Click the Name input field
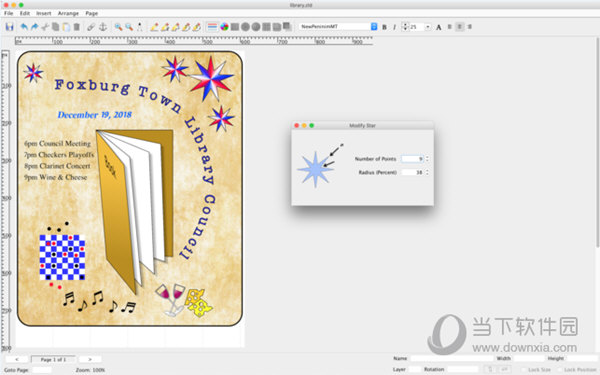 click(x=452, y=359)
